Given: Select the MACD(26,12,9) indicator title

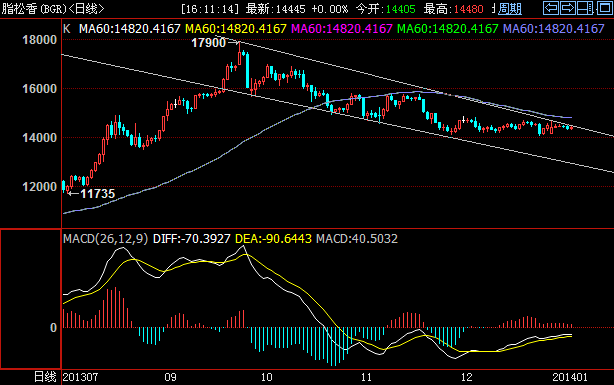Looking at the screenshot, I should point(105,239).
